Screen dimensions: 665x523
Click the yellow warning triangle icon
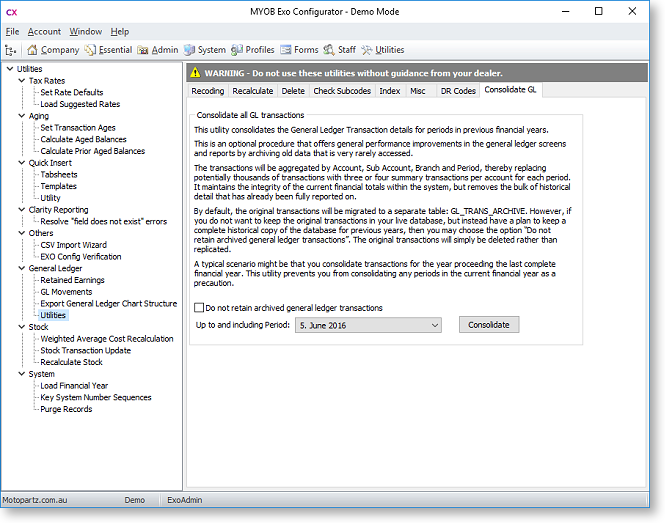click(x=195, y=73)
